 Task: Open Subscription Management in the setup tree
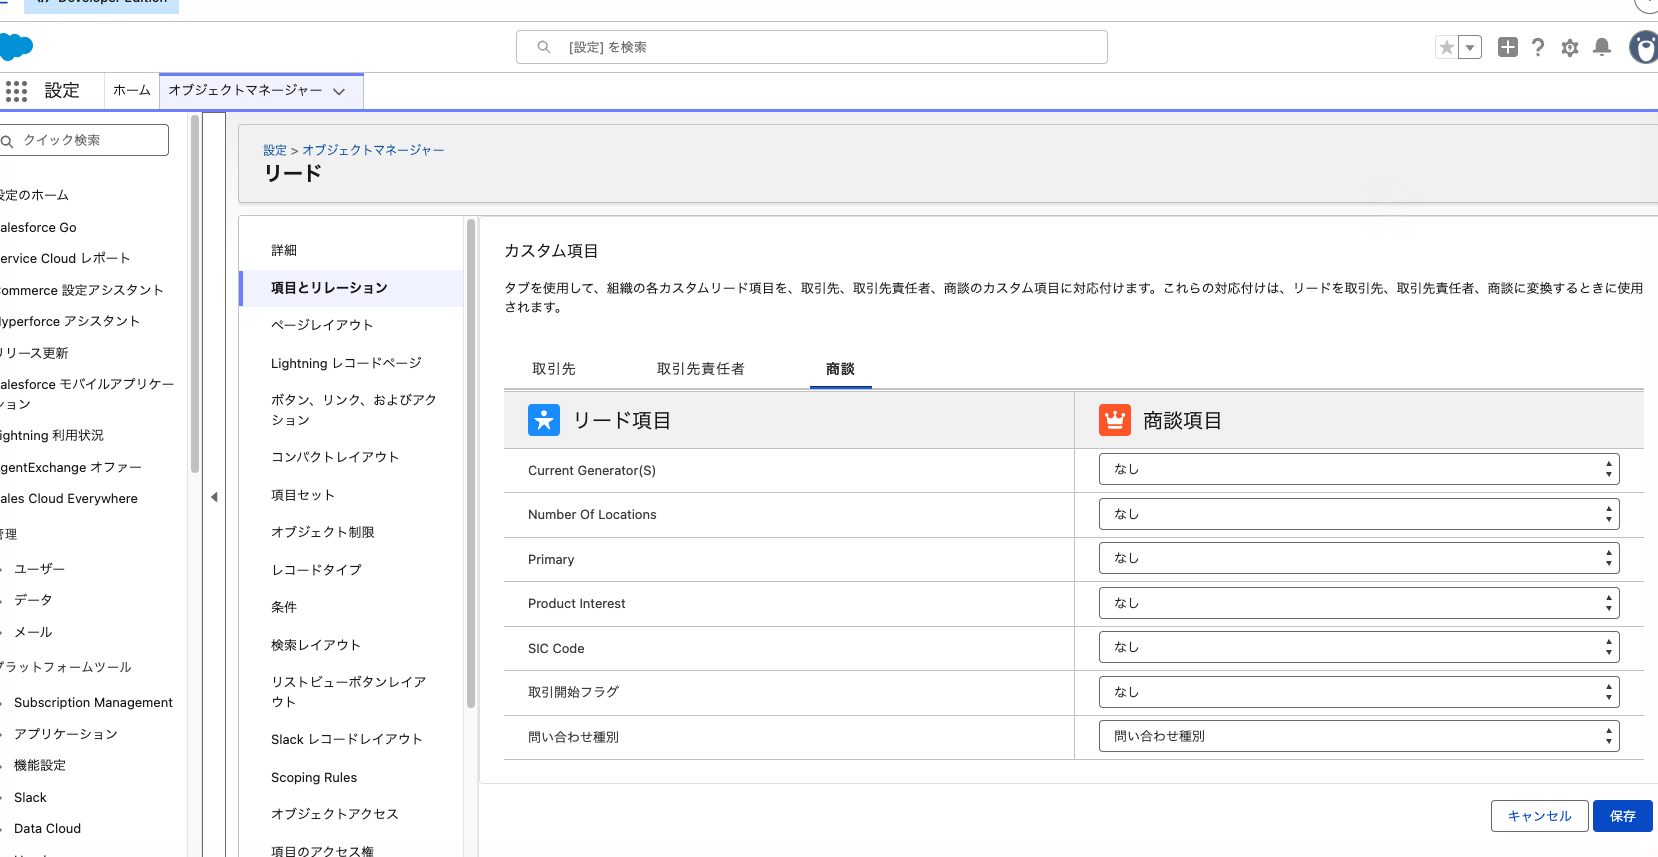[x=93, y=703]
